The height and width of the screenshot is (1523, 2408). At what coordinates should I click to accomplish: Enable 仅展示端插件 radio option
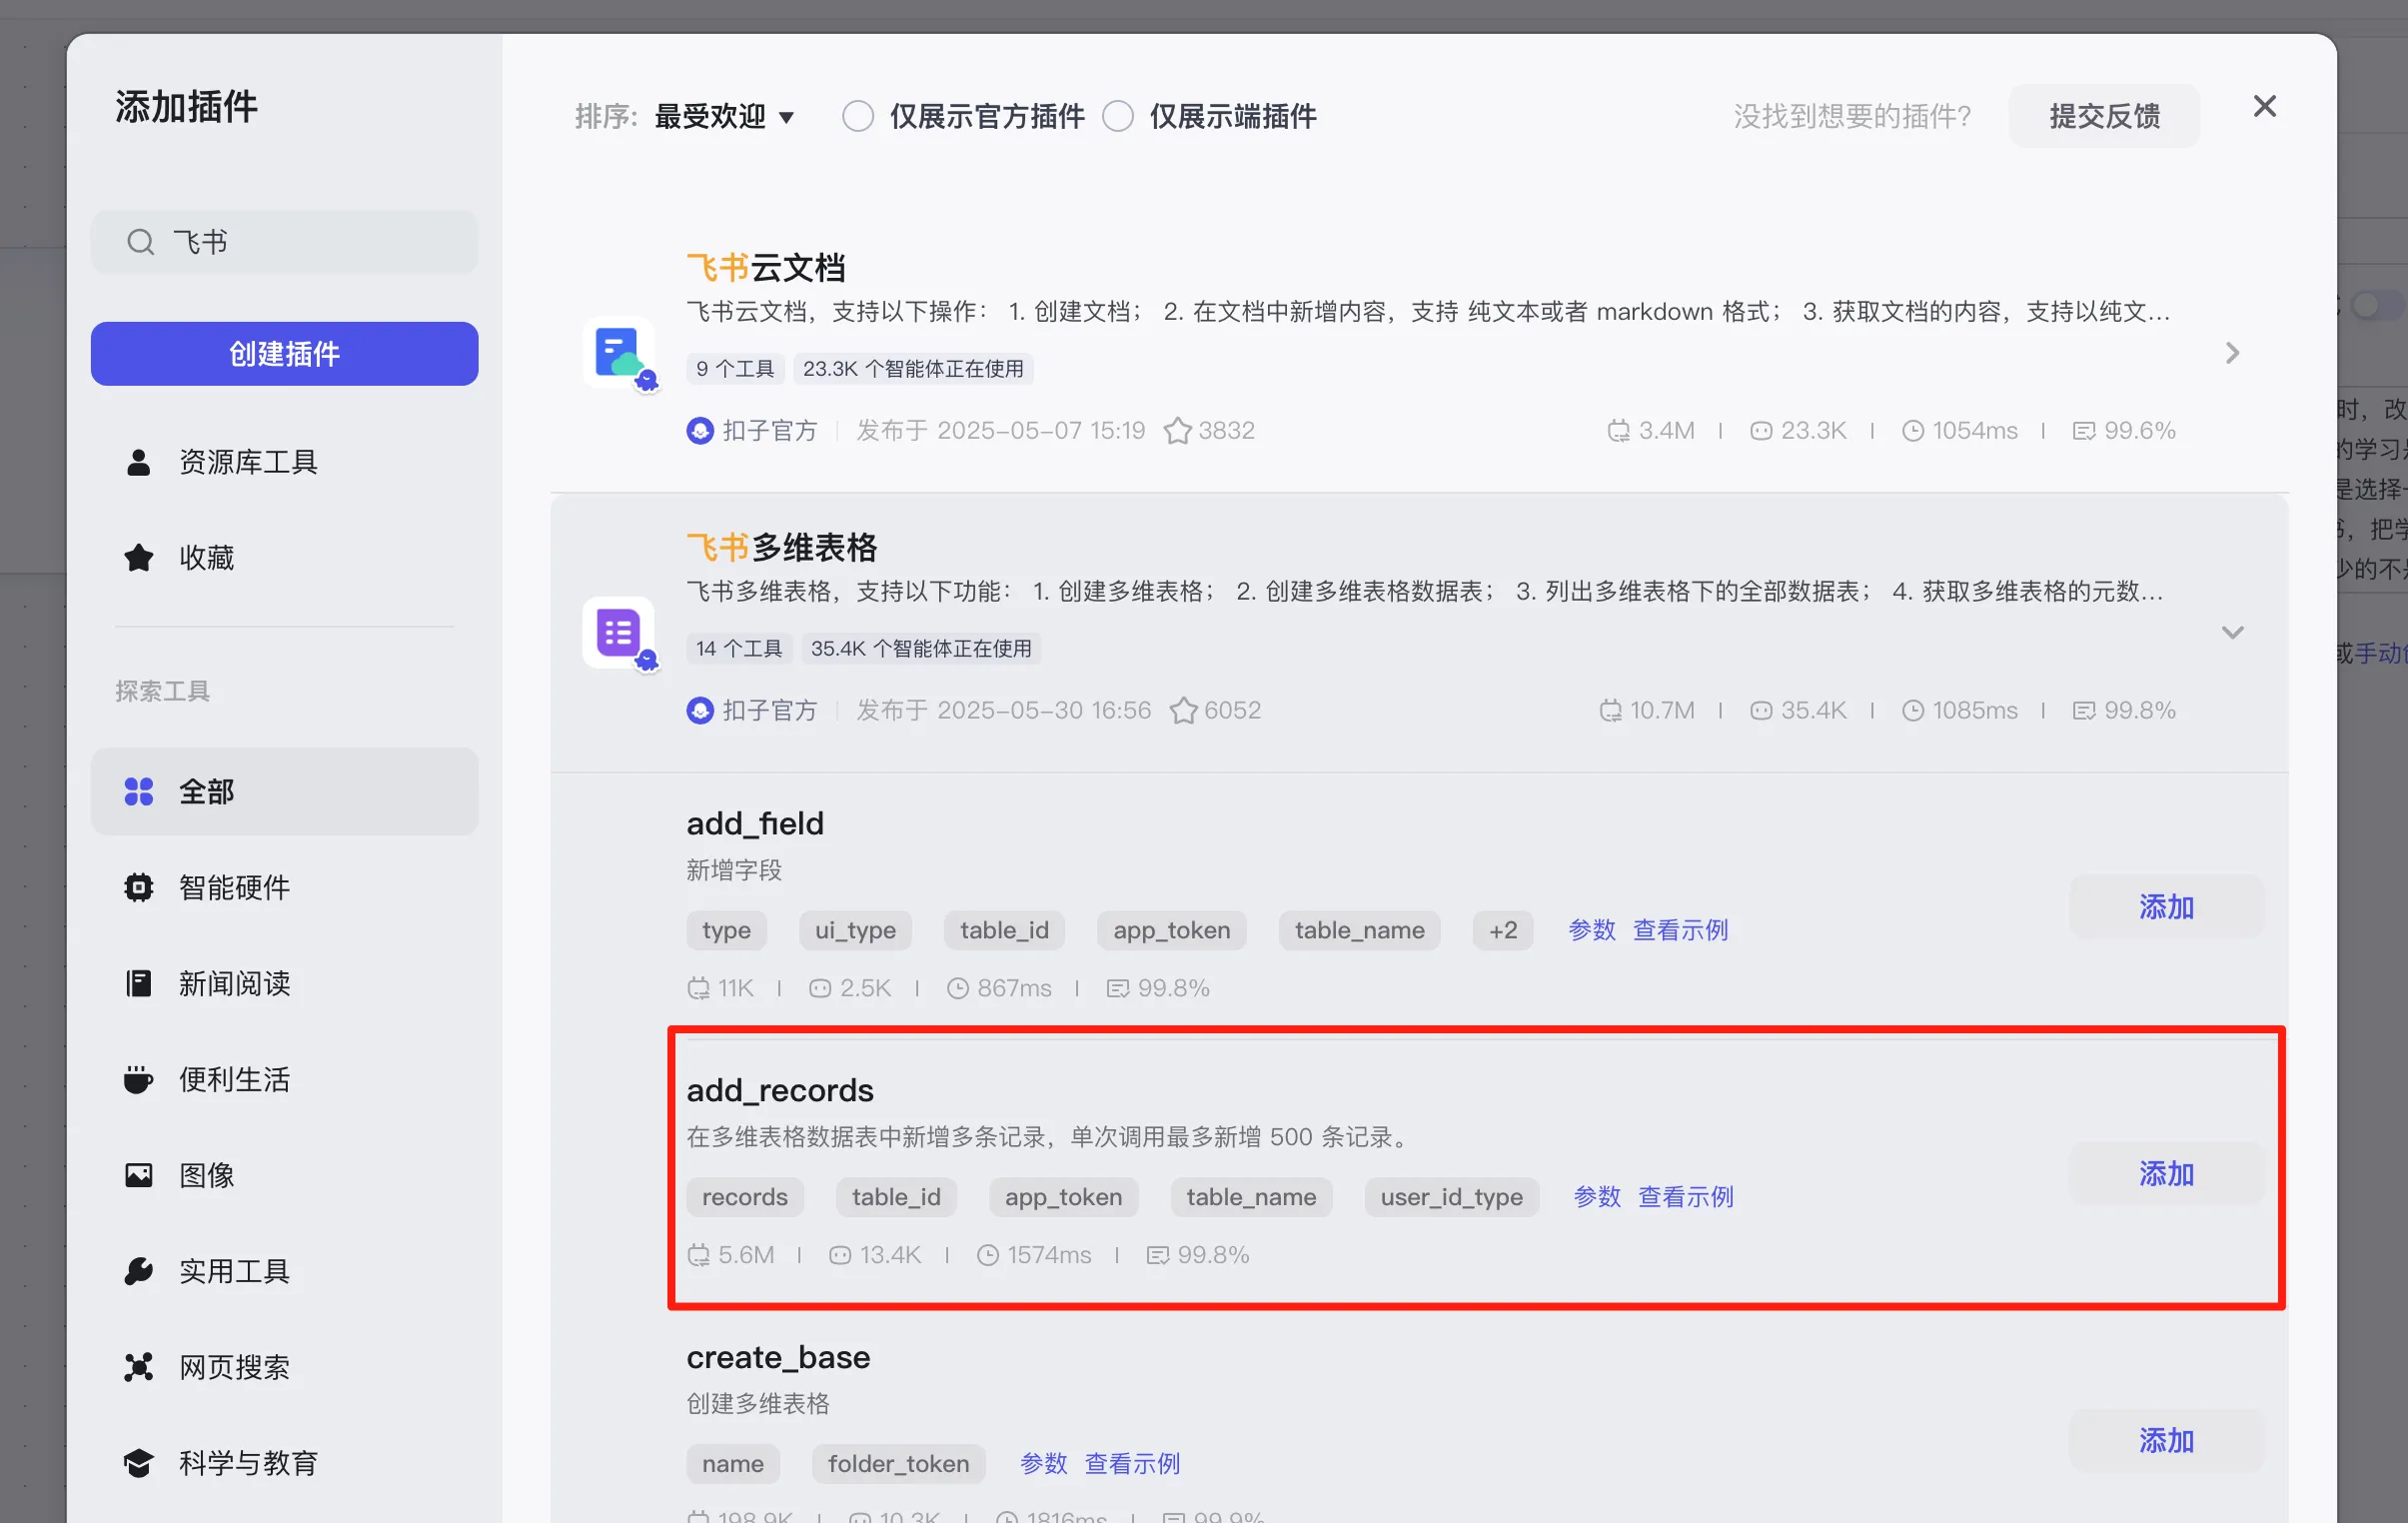click(x=1118, y=116)
